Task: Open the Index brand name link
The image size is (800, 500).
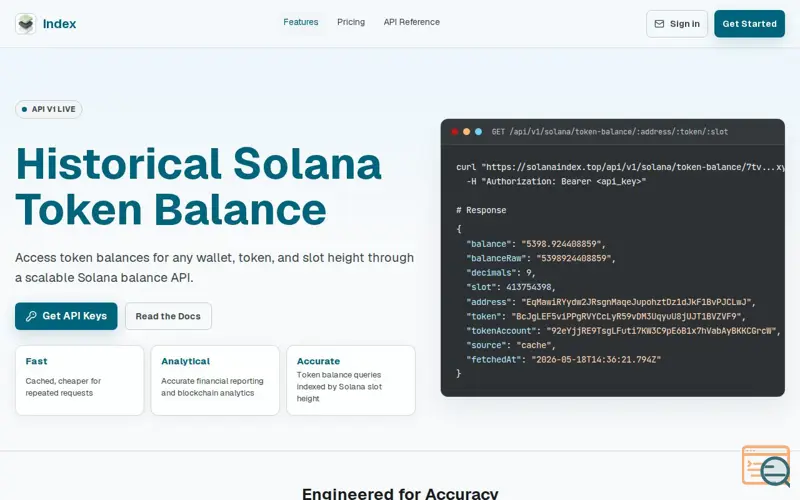Action: tap(59, 24)
